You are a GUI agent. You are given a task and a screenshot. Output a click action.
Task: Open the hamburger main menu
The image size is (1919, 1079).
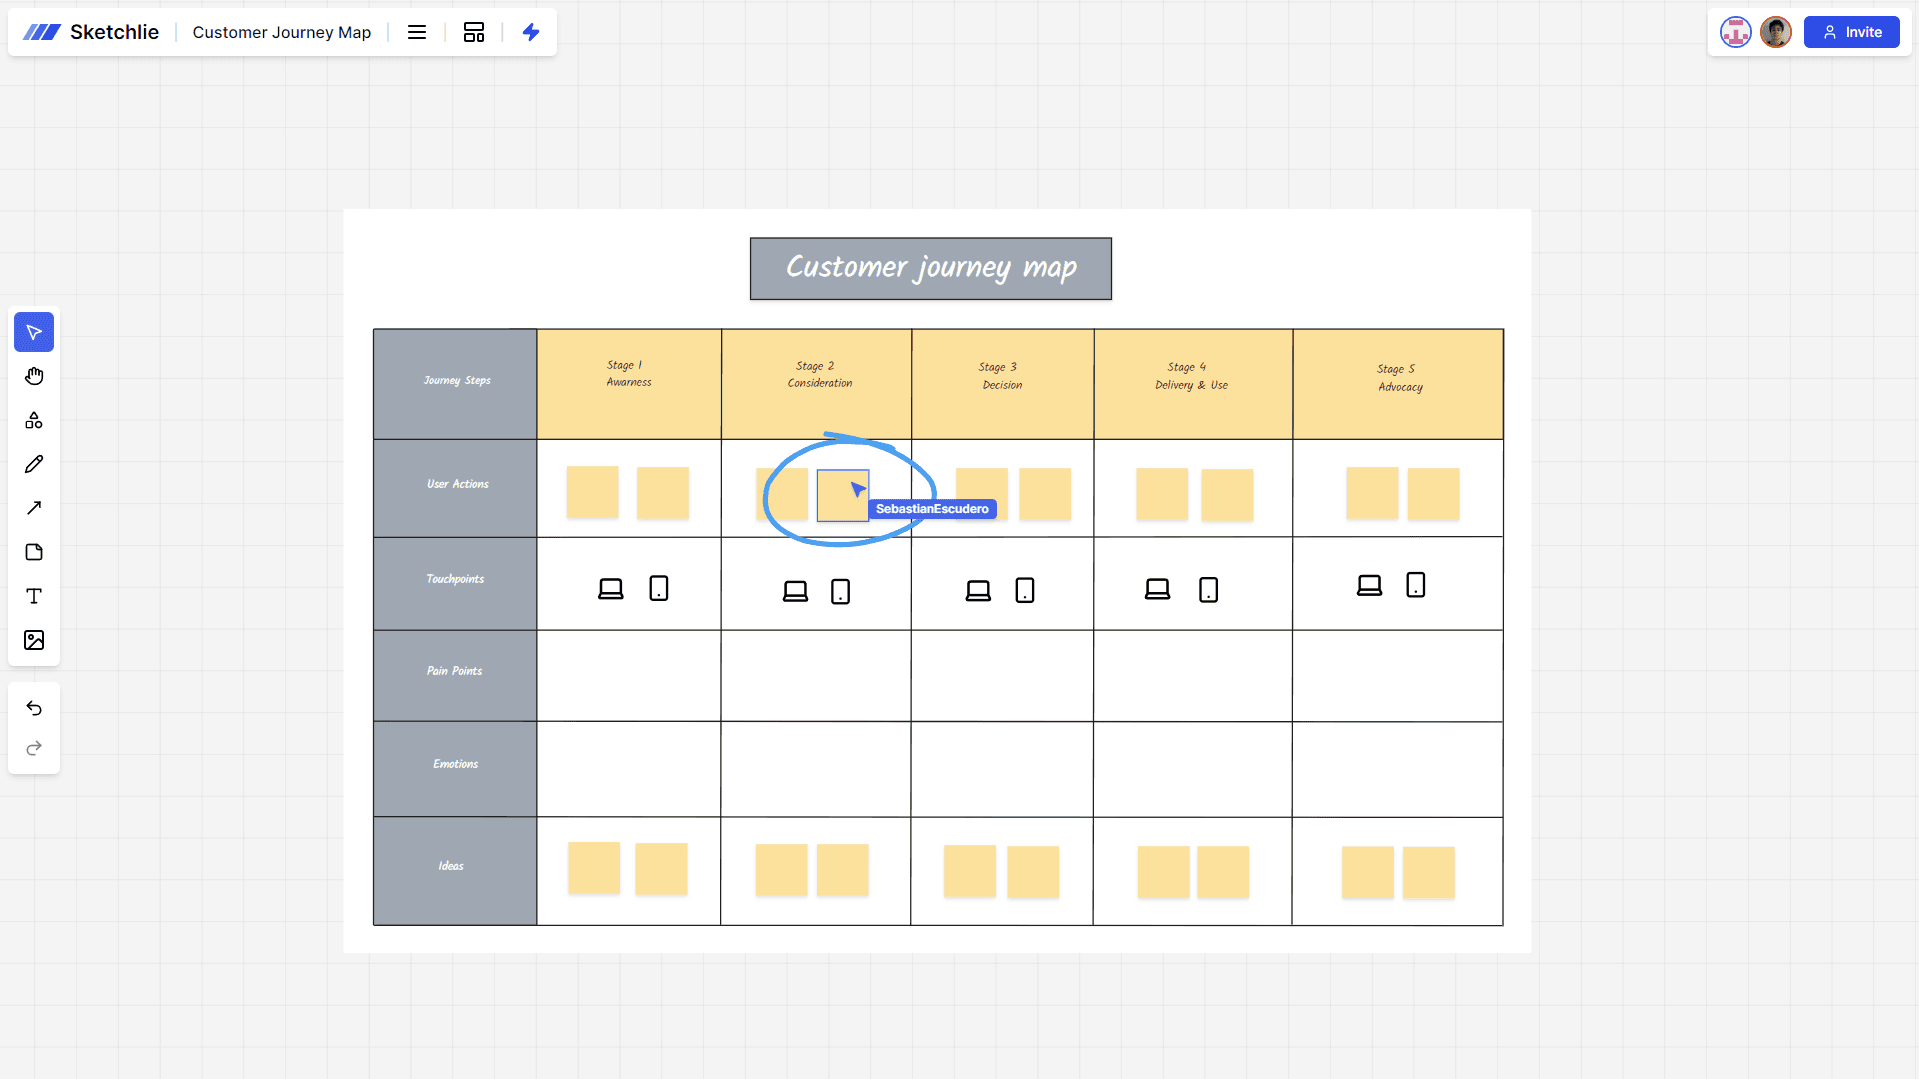click(x=417, y=32)
